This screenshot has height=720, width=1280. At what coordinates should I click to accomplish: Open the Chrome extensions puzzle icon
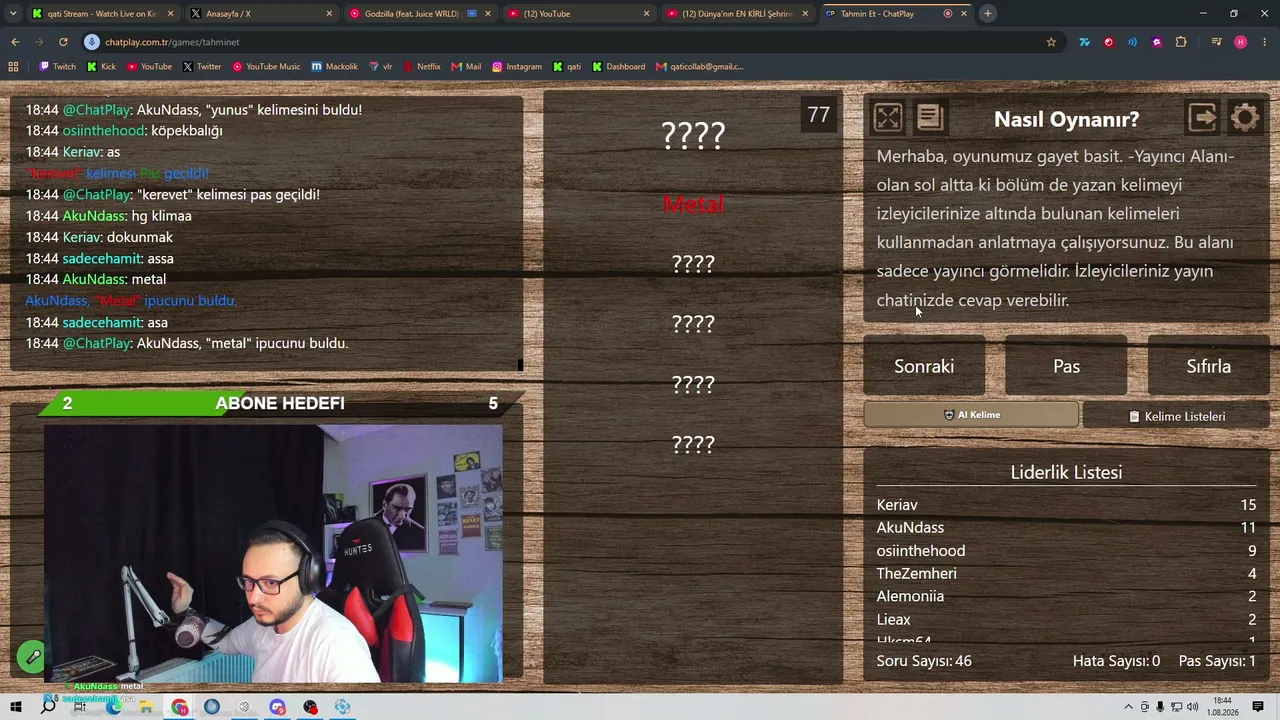click(1181, 42)
